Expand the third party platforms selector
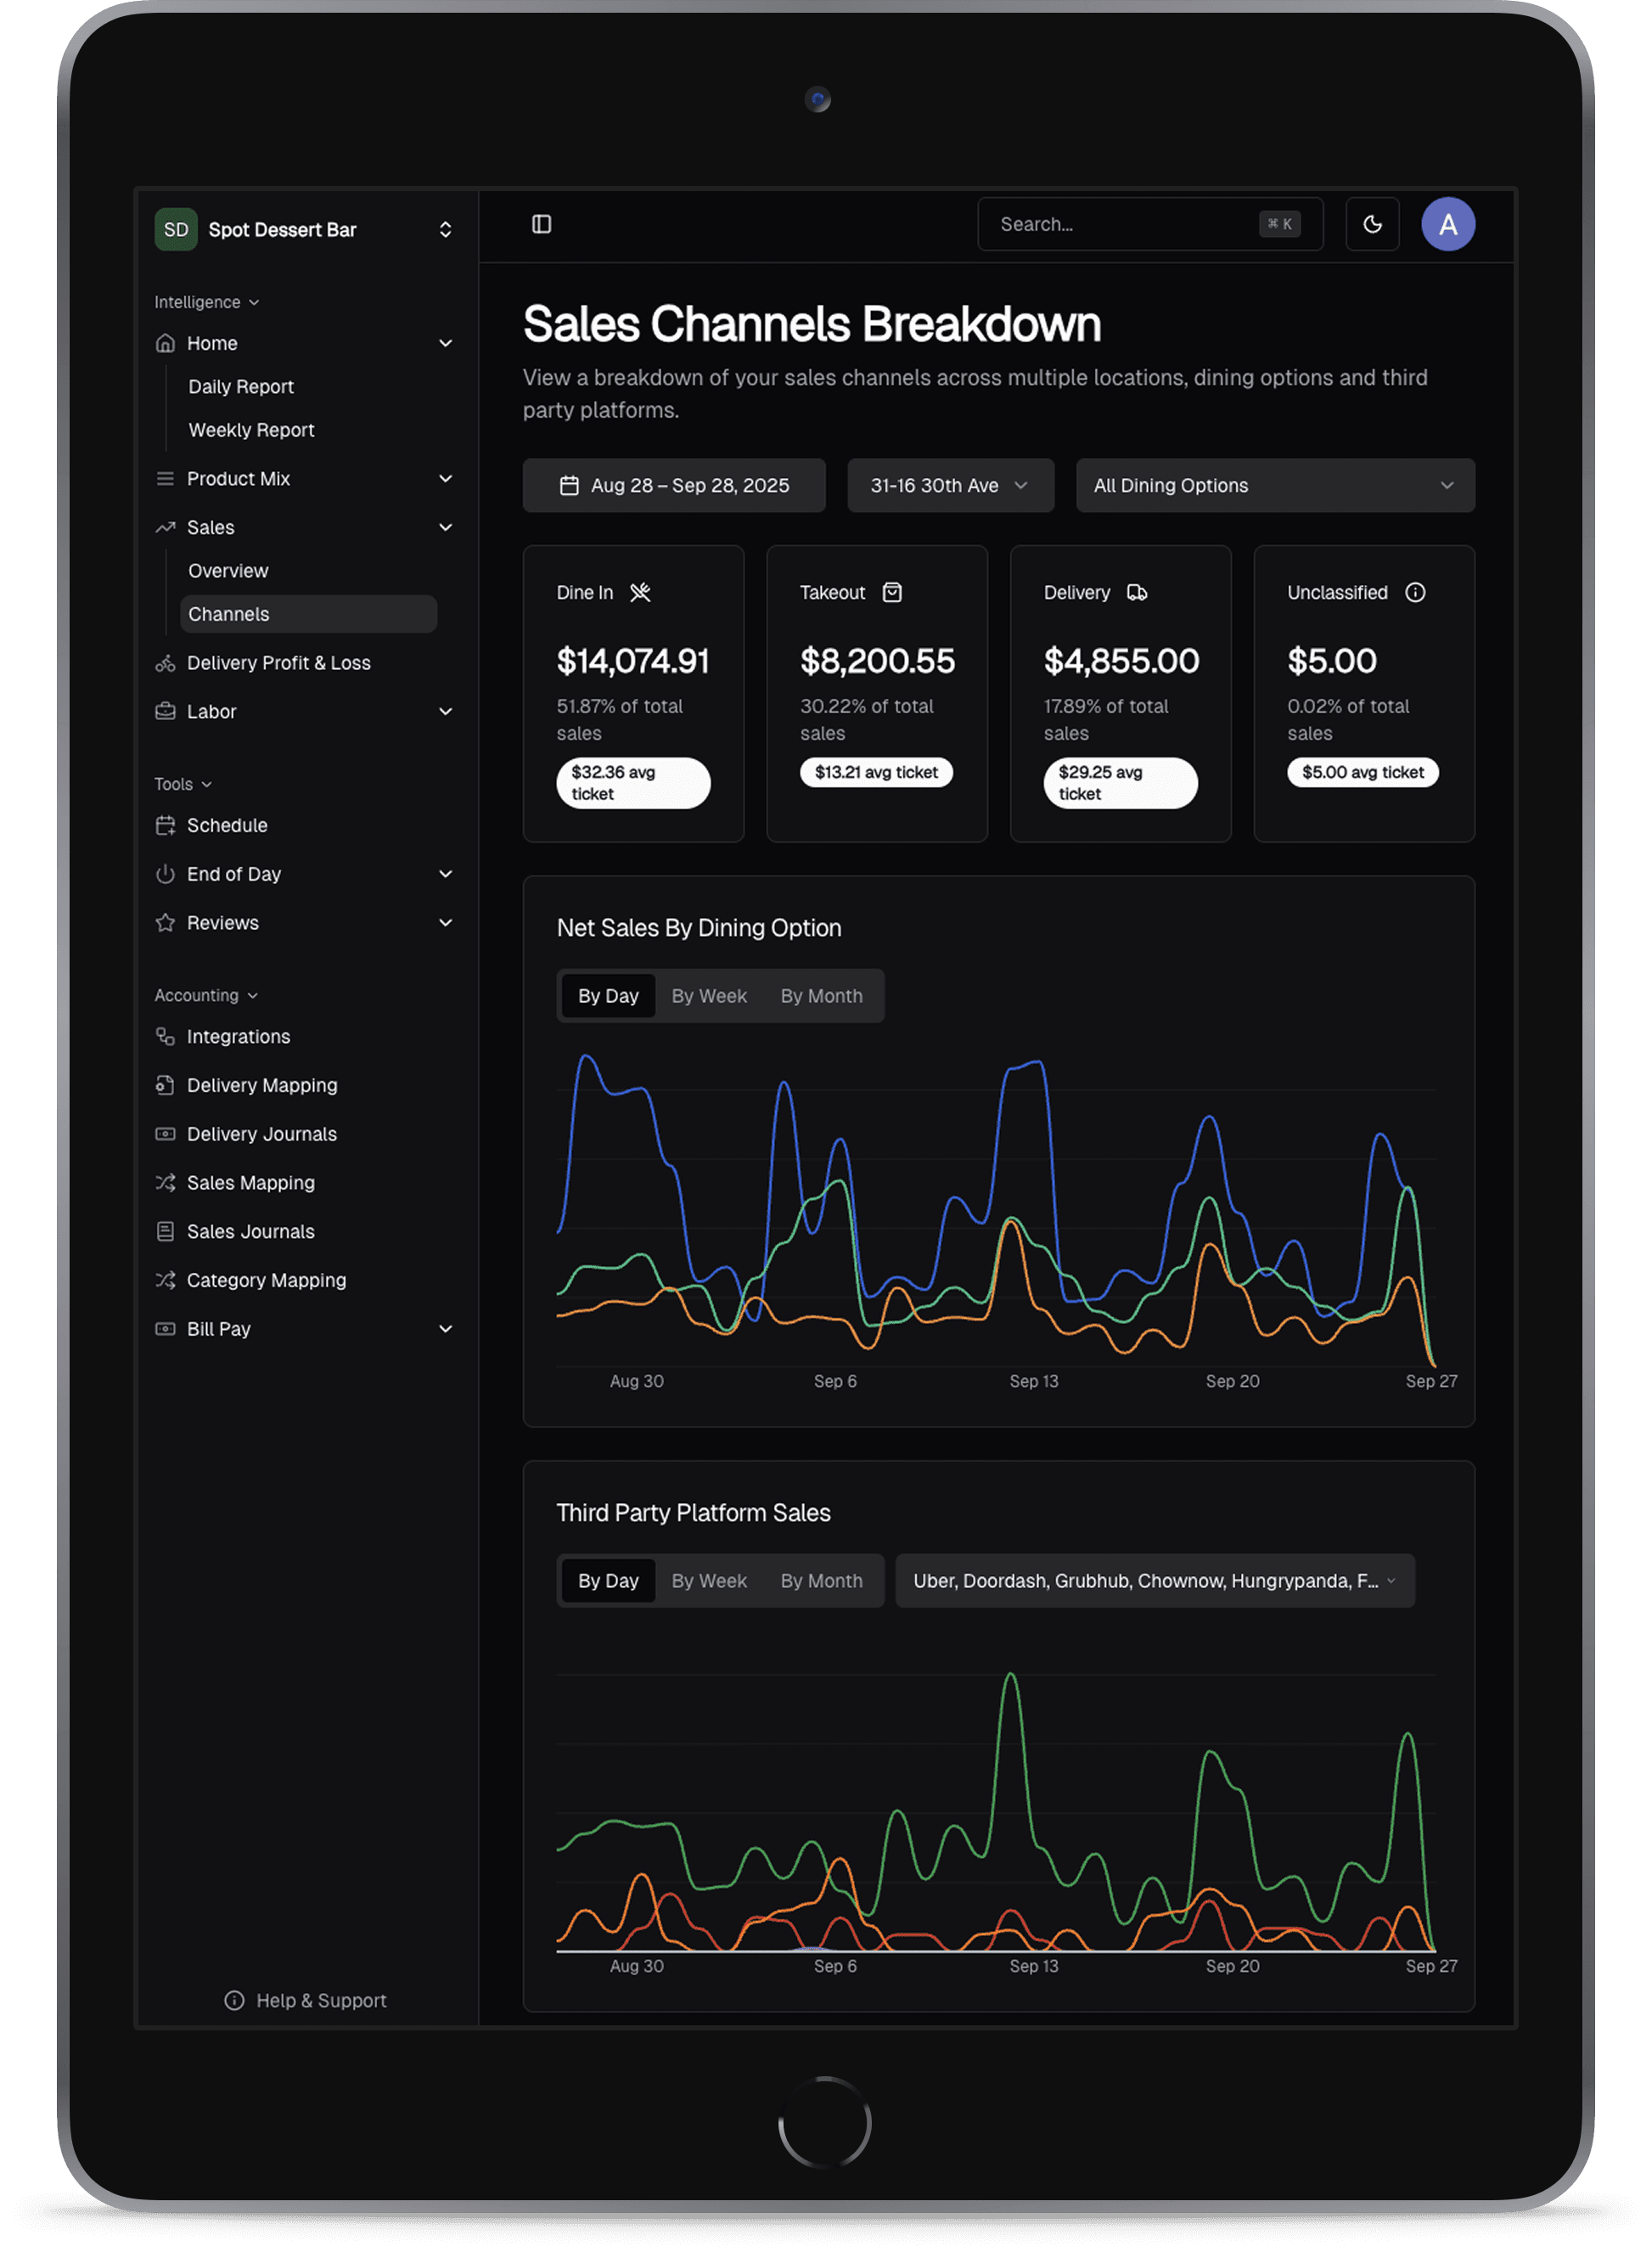 (x=1154, y=1581)
